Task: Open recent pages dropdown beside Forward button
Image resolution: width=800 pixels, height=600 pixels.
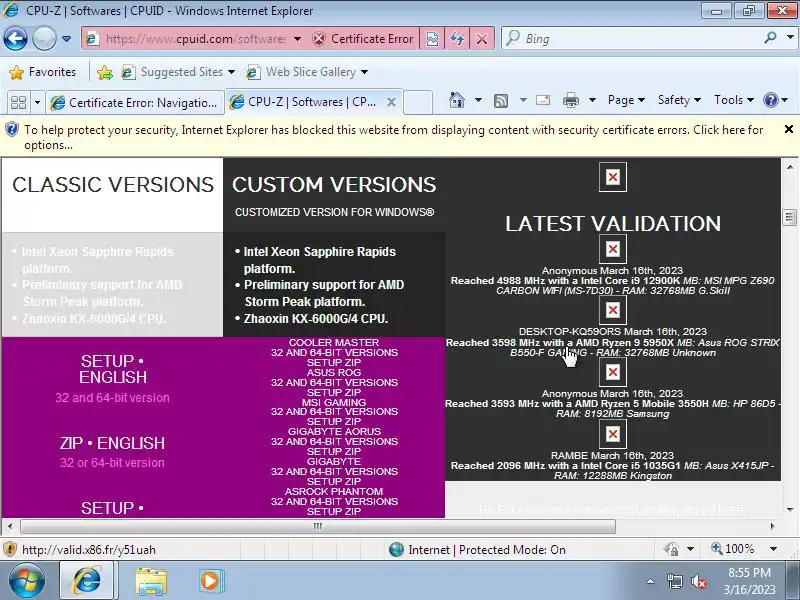Action: 66,39
